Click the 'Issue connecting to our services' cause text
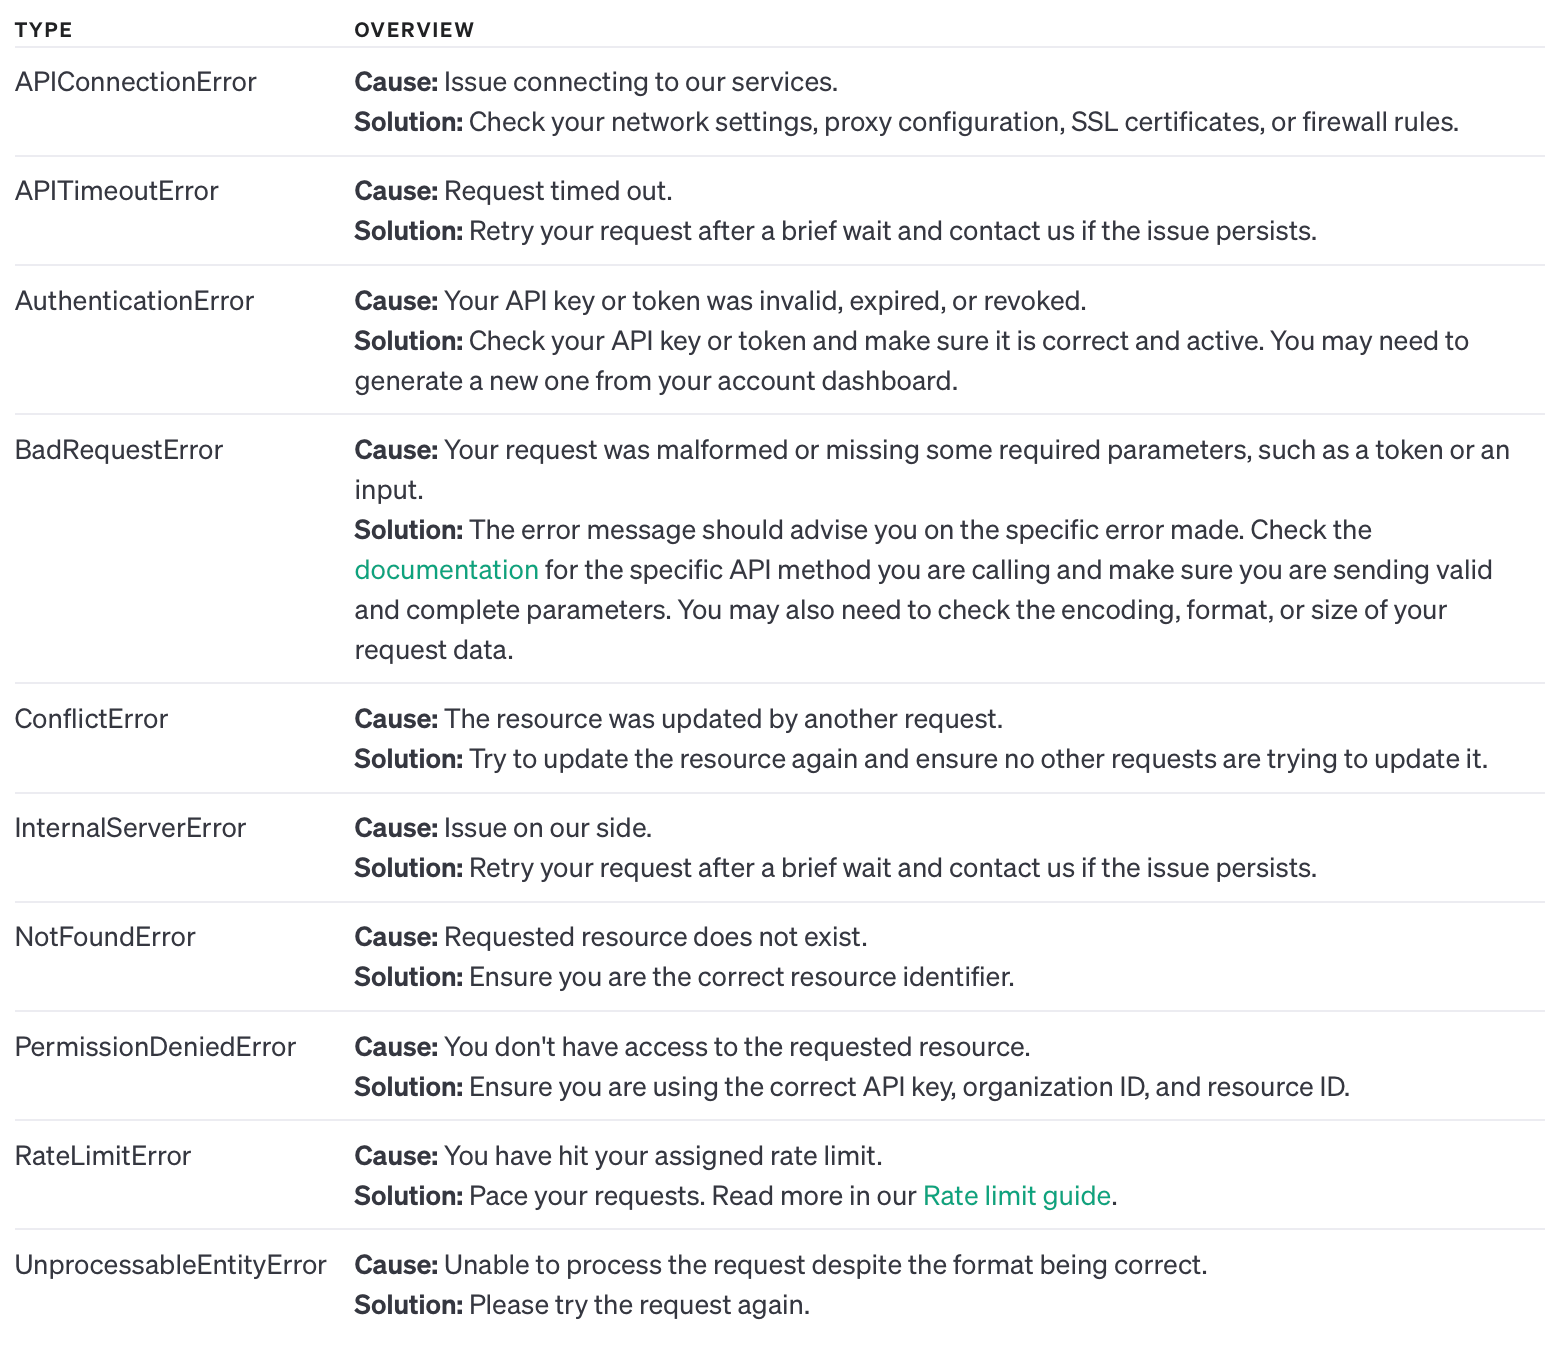1566x1358 pixels. click(x=640, y=82)
